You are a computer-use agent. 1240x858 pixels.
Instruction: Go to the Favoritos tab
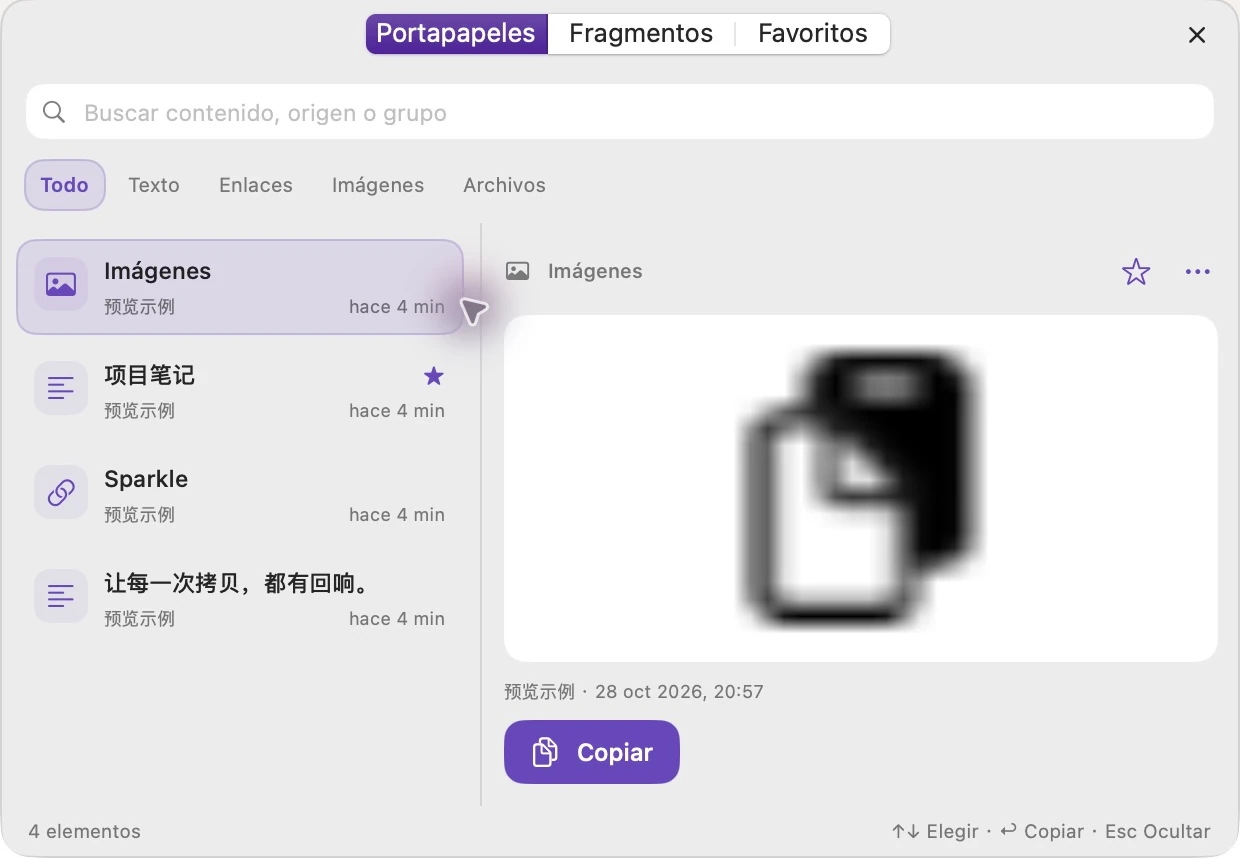coord(813,33)
